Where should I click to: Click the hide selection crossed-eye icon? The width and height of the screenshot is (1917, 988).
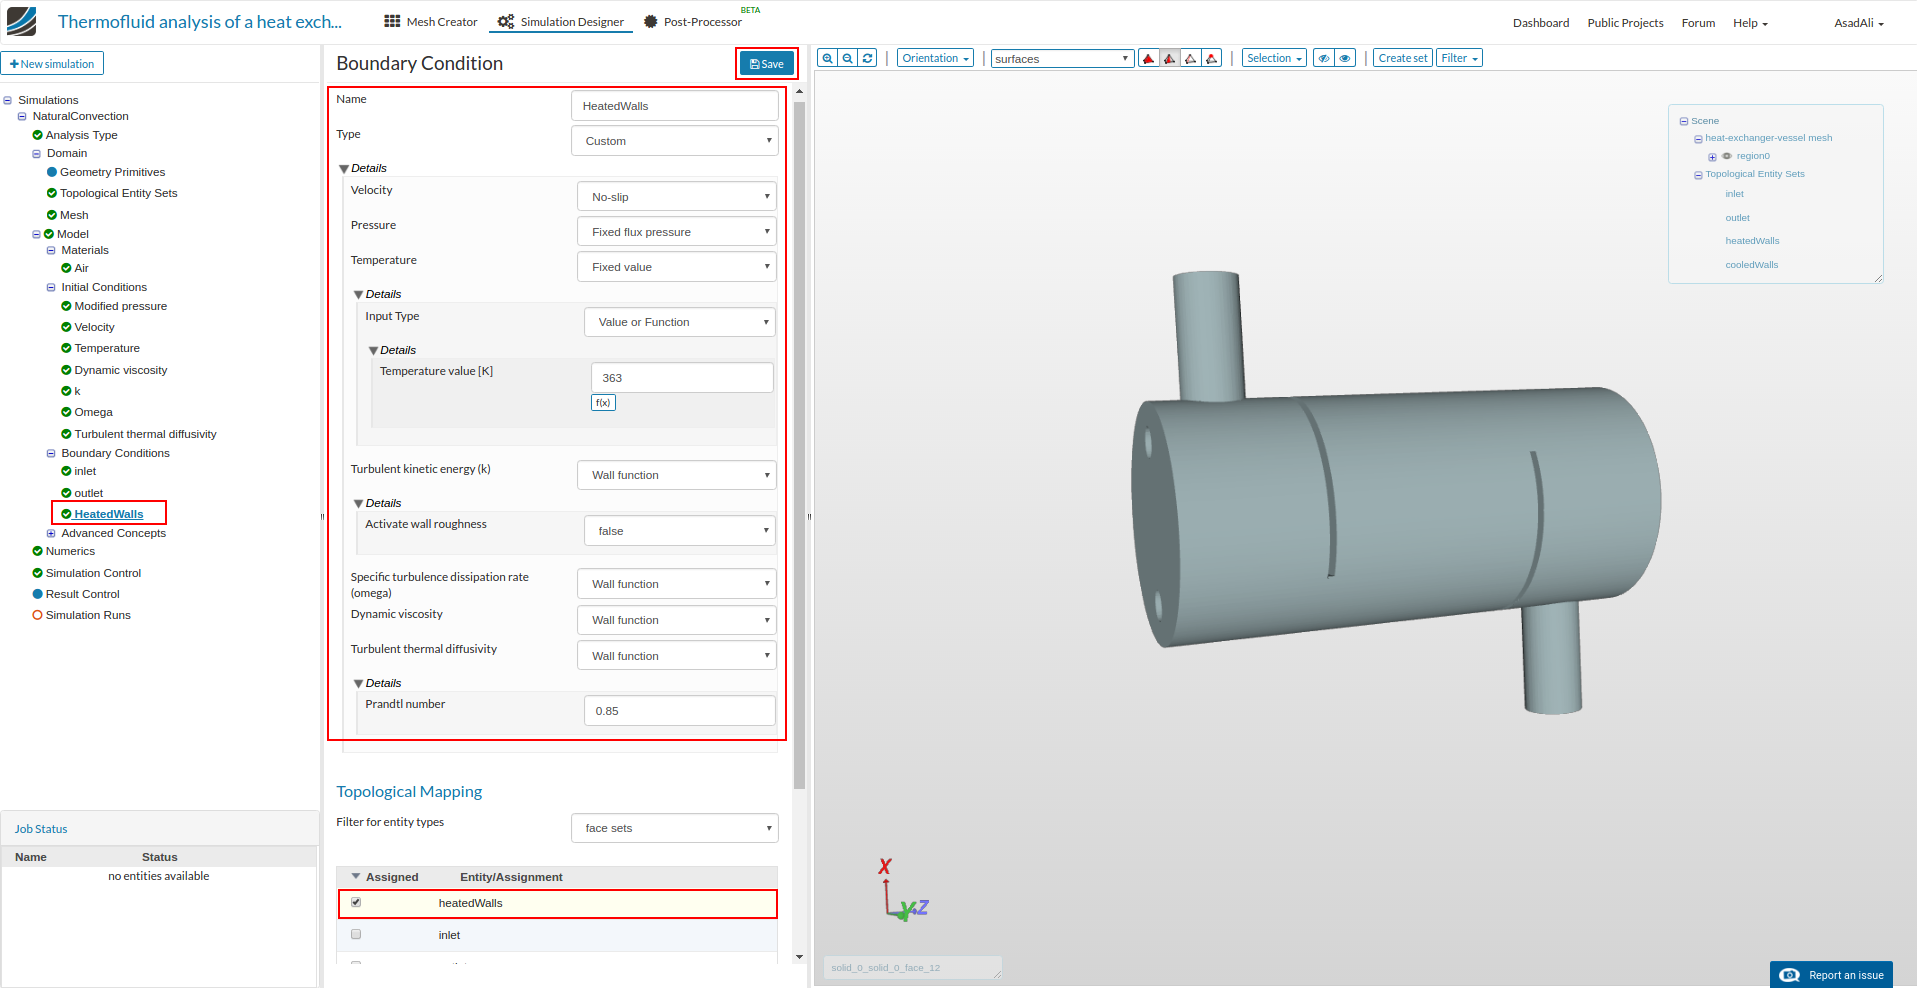(x=1324, y=58)
